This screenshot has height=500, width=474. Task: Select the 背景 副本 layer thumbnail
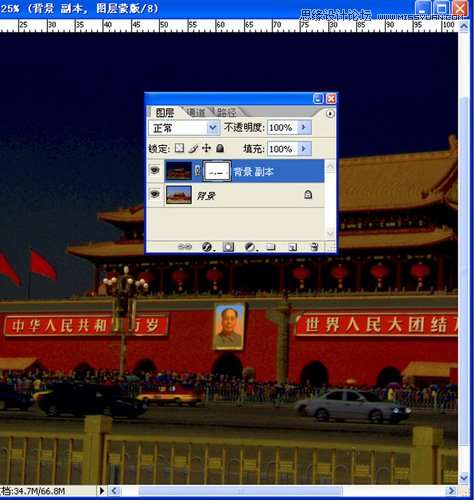(179, 171)
